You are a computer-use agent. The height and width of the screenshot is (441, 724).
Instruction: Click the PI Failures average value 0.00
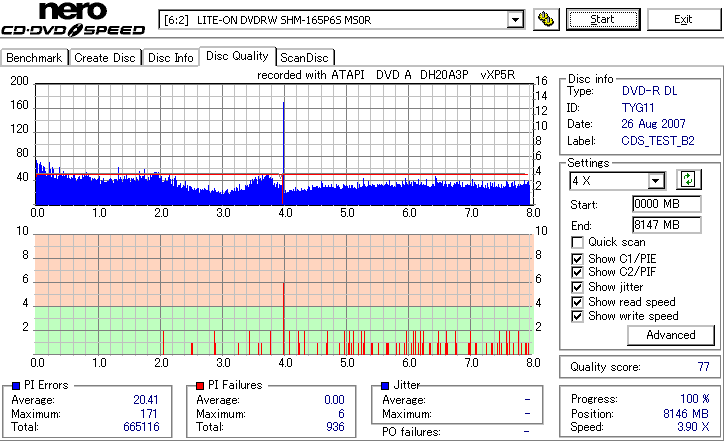(x=334, y=400)
